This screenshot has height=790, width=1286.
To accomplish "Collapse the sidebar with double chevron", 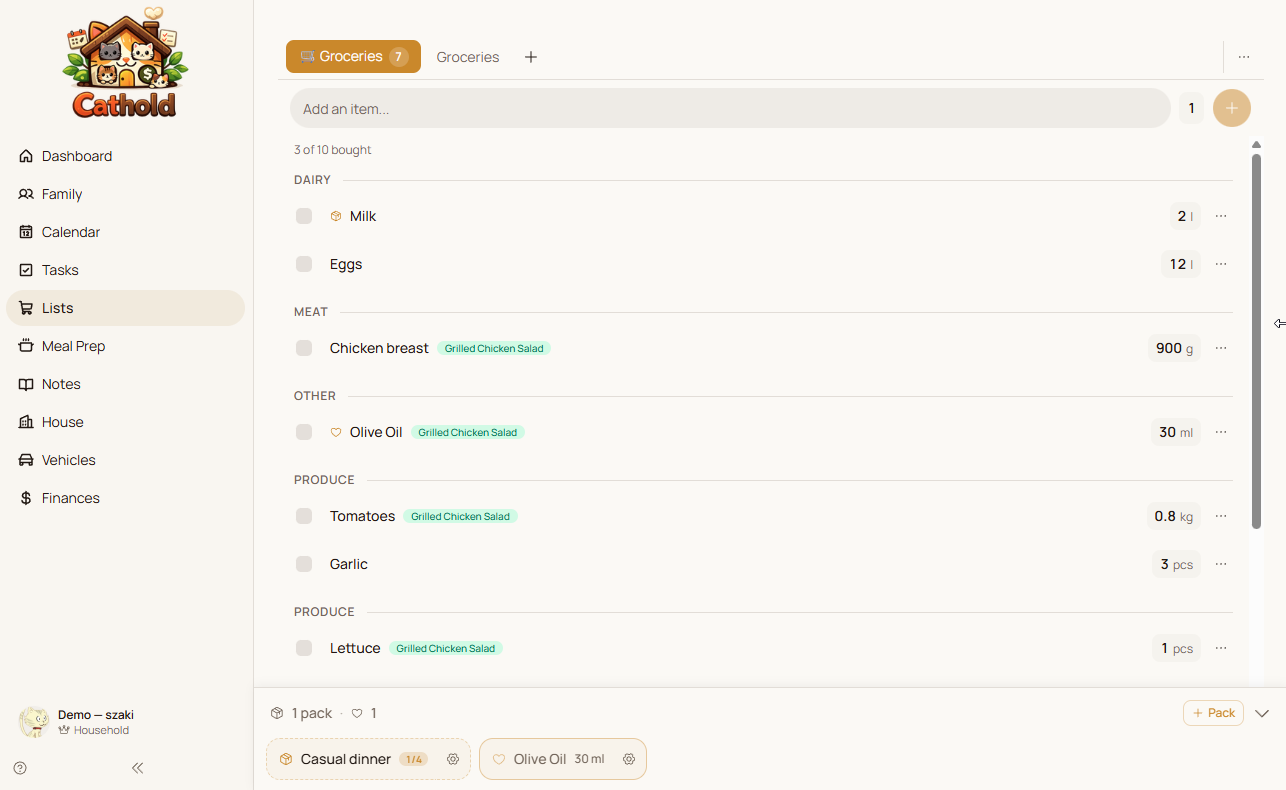I will (x=138, y=768).
